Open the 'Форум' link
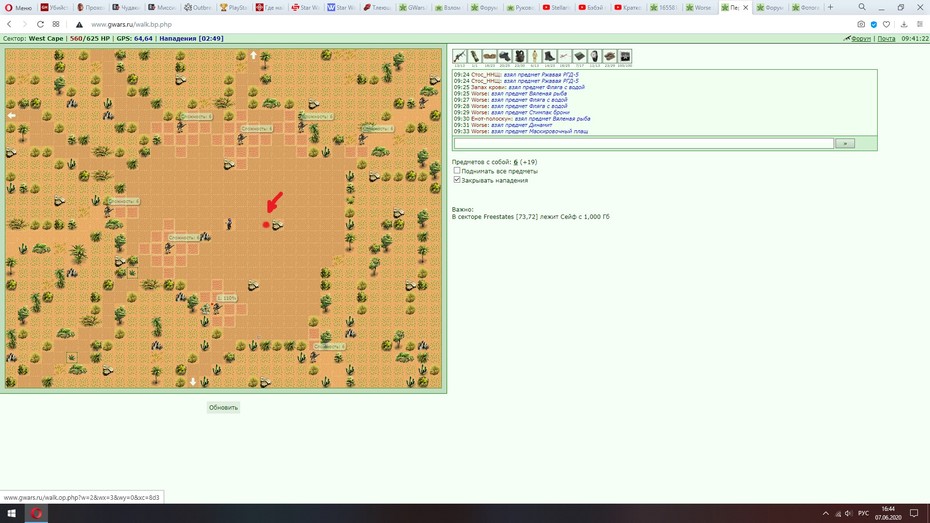 click(861, 39)
